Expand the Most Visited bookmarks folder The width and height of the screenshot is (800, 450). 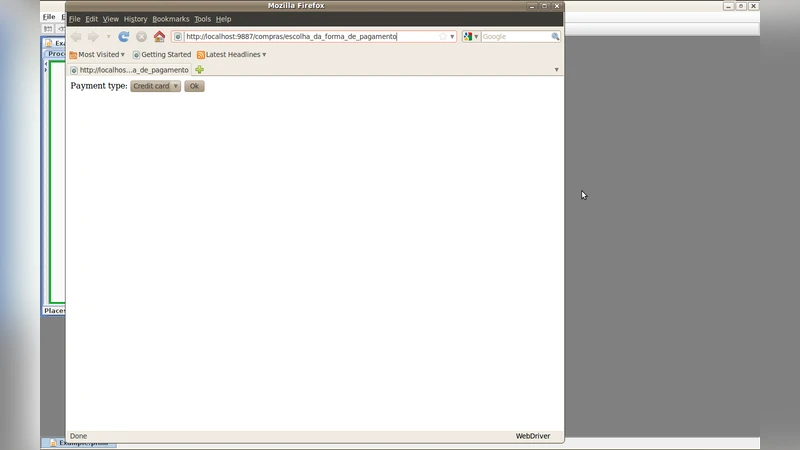[97, 55]
